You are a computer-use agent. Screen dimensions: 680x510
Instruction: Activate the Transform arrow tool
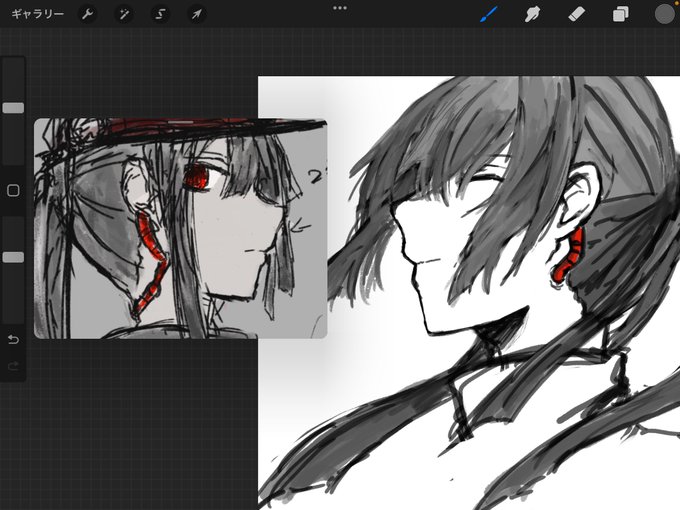197,14
